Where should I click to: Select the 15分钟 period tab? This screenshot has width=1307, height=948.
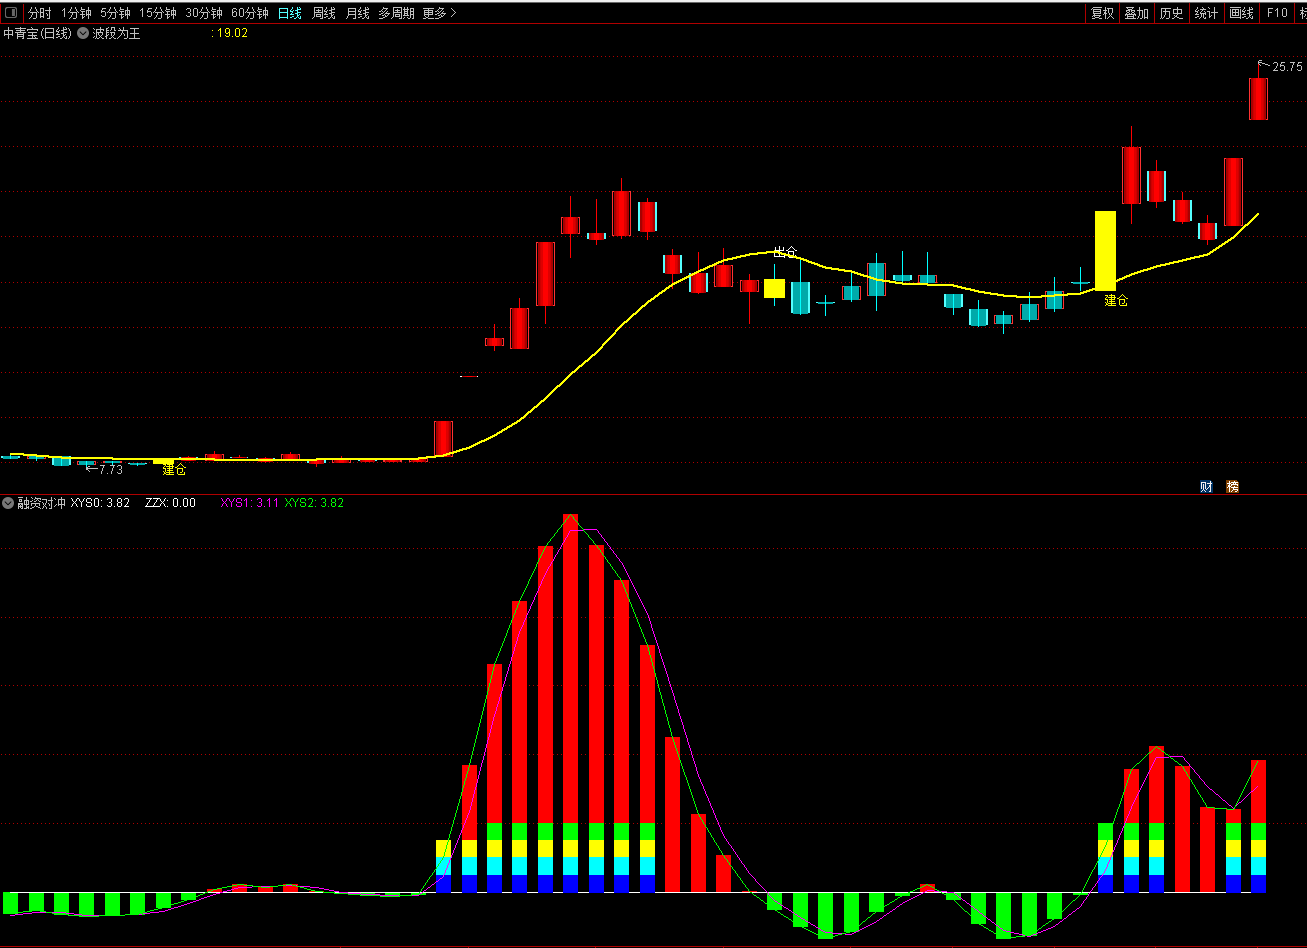158,13
